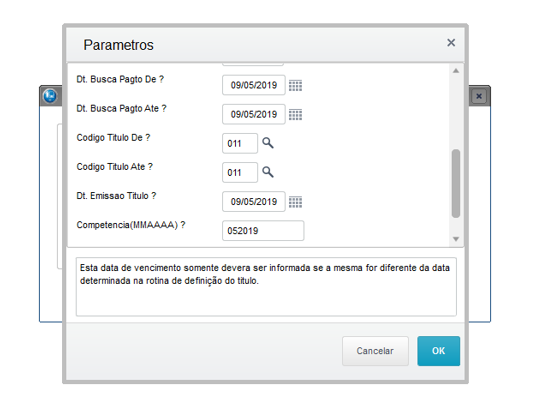
Task: Click the globe application icon behind the dialog
Action: click(50, 96)
